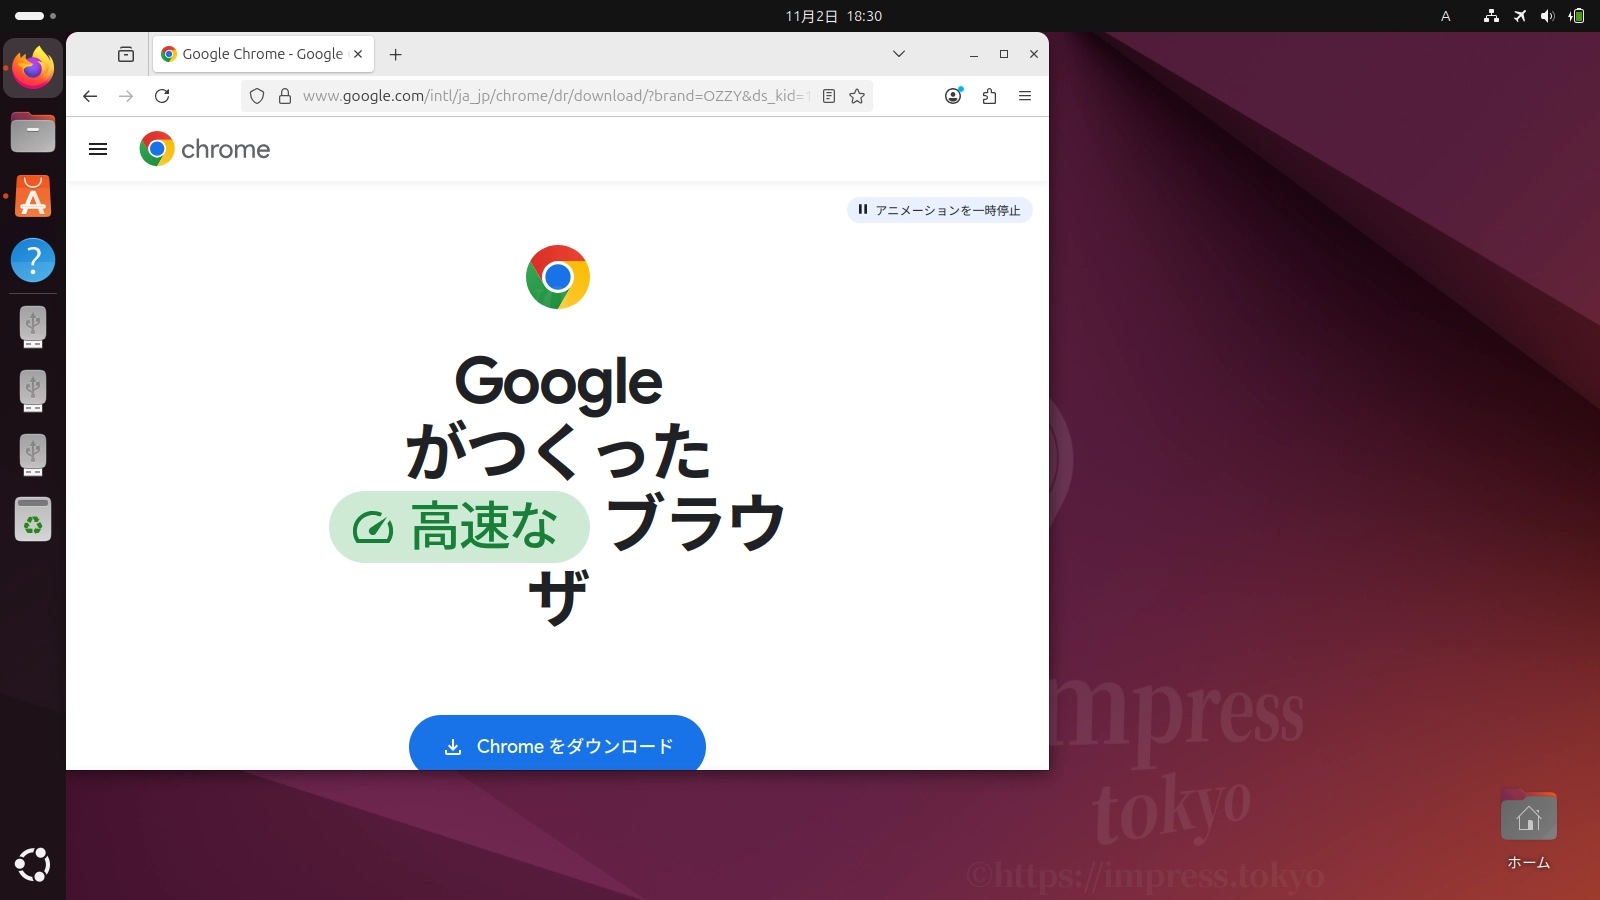This screenshot has width=1600, height=900.
Task: Click the volume status icon
Action: click(x=1548, y=16)
